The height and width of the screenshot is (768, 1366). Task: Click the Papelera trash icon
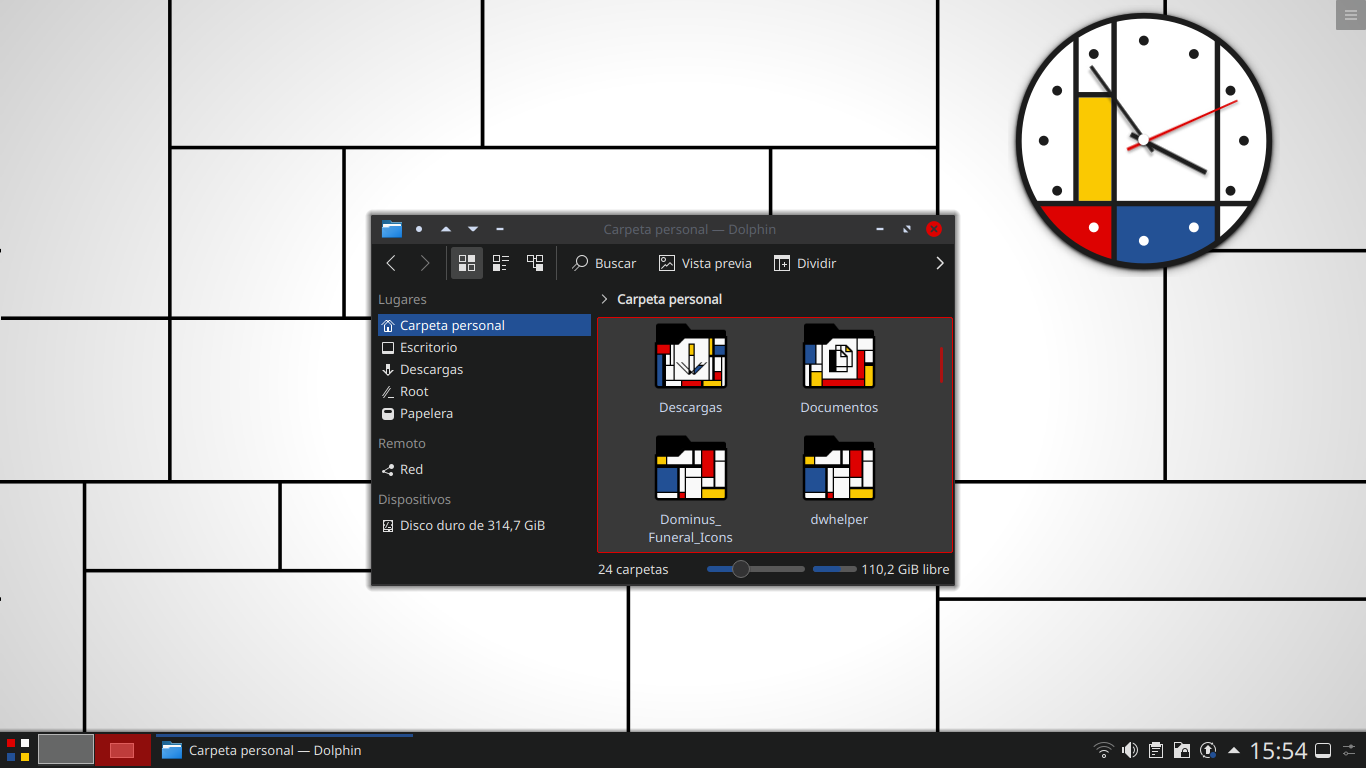388,413
